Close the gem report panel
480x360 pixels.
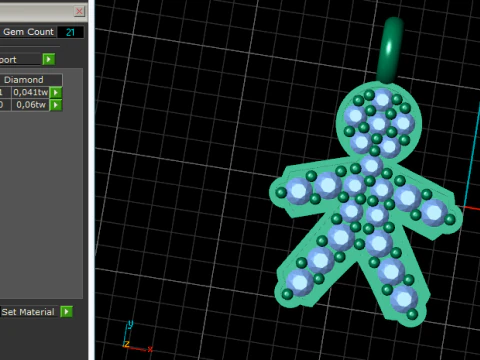pyautogui.click(x=79, y=11)
